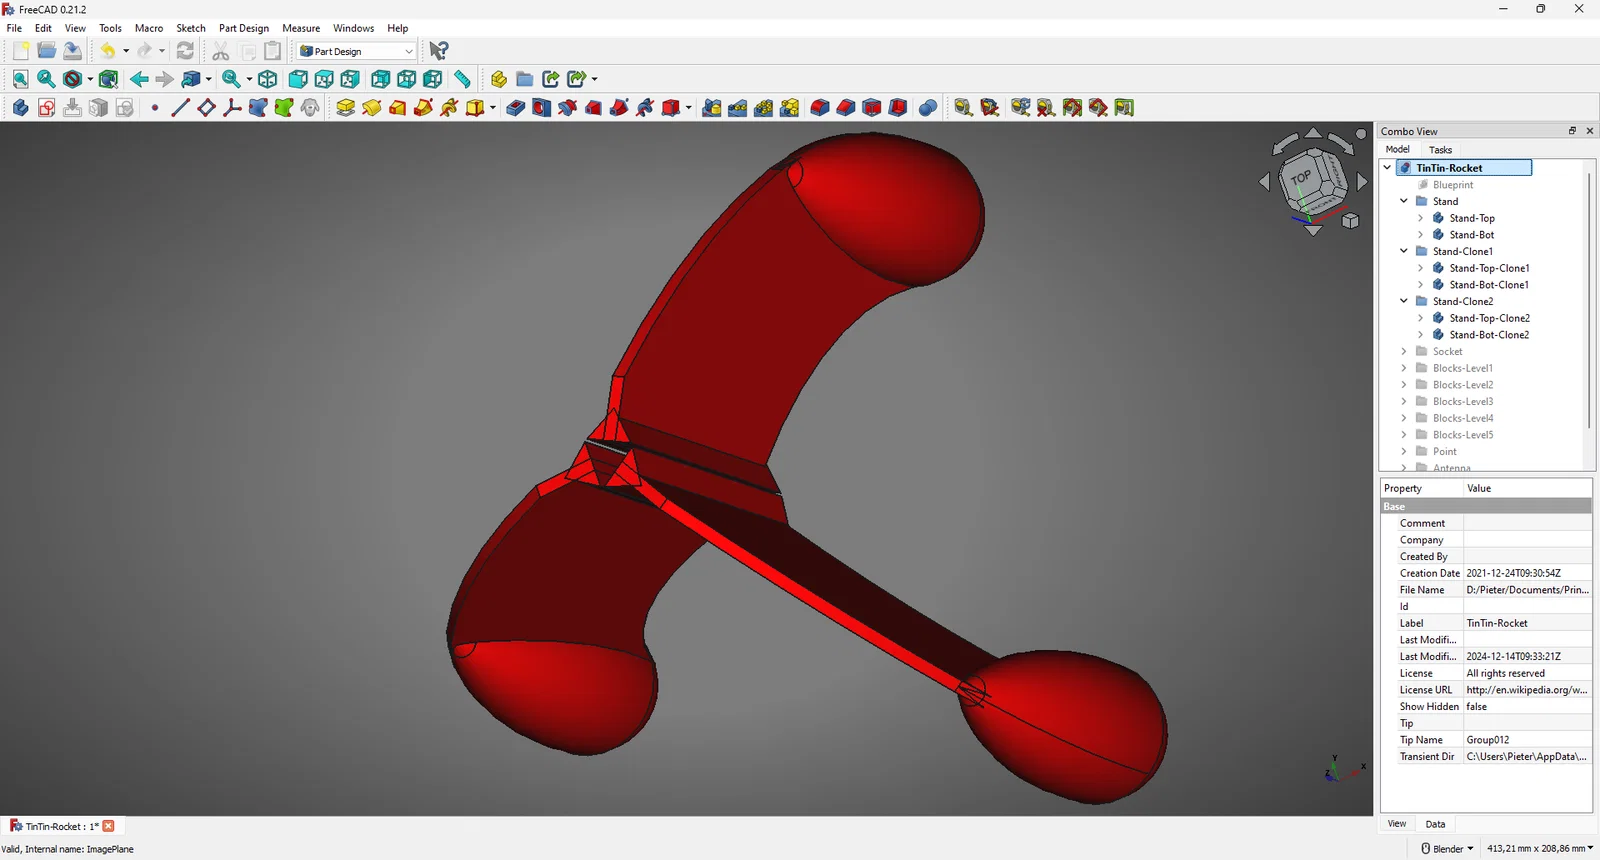Viewport: 1600px width, 860px height.
Task: Open the draw style dropdown arrow
Action: (x=90, y=79)
